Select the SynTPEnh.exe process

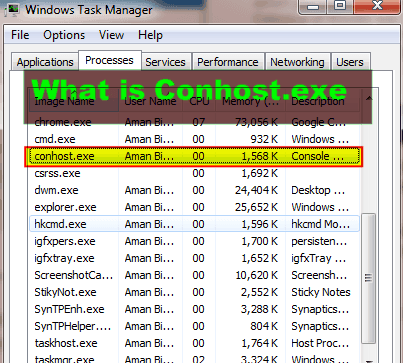[x=194, y=309]
